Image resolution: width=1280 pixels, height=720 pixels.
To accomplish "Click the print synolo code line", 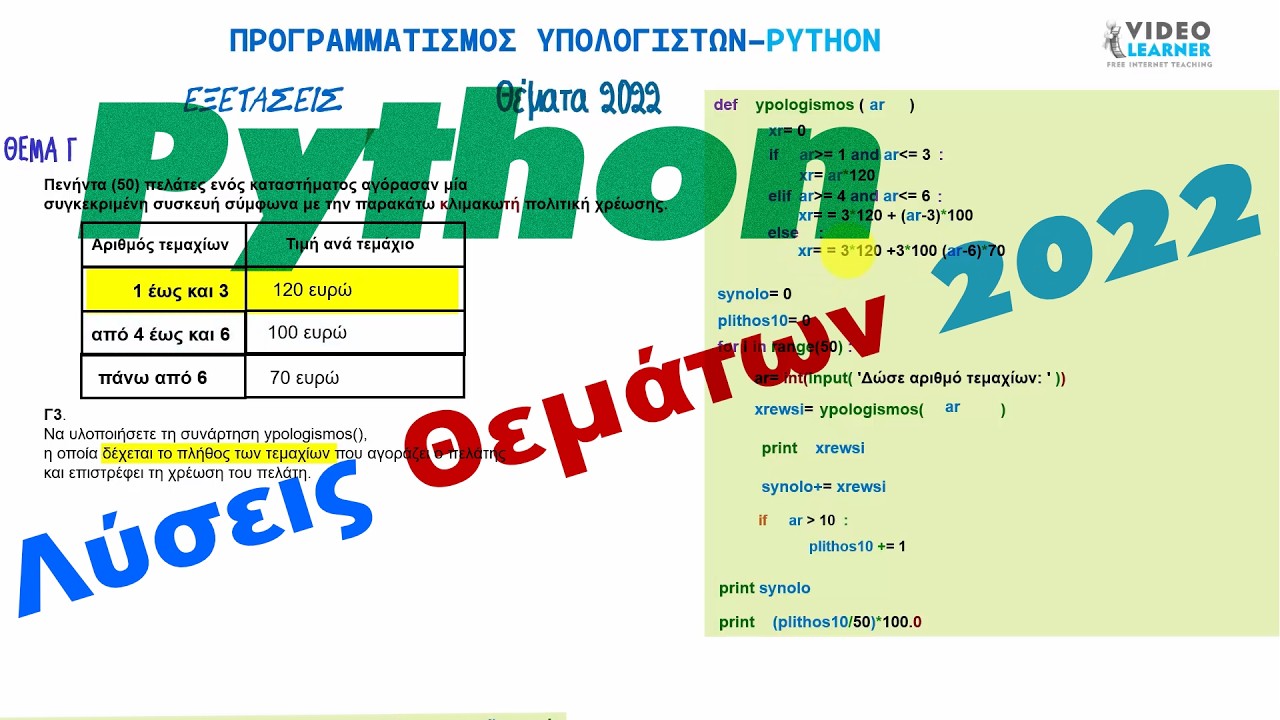I will (x=765, y=588).
